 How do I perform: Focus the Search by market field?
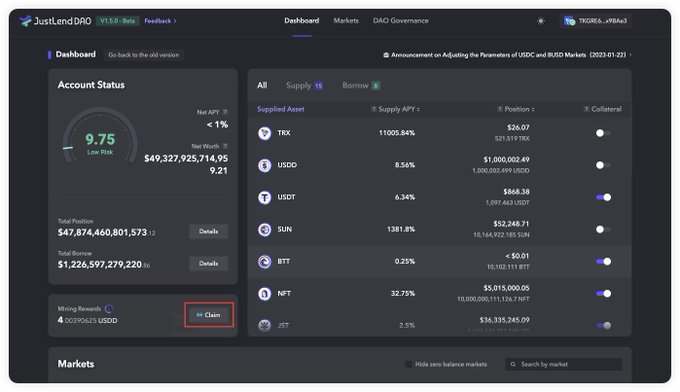tap(564, 364)
